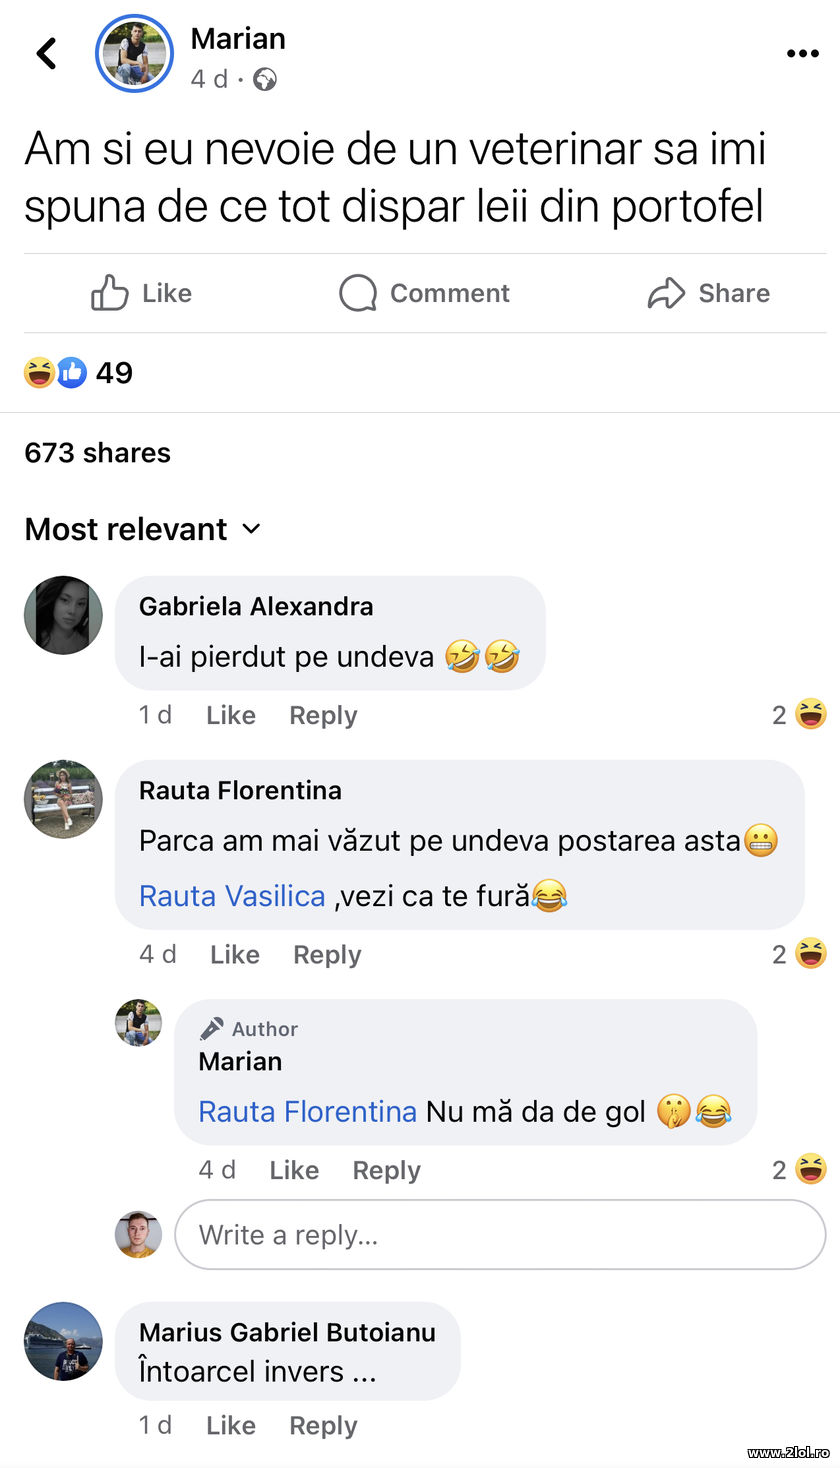This screenshot has height=1468, width=840.
Task: Open Rauta Vasilica's tagged profile link
Action: [230, 896]
